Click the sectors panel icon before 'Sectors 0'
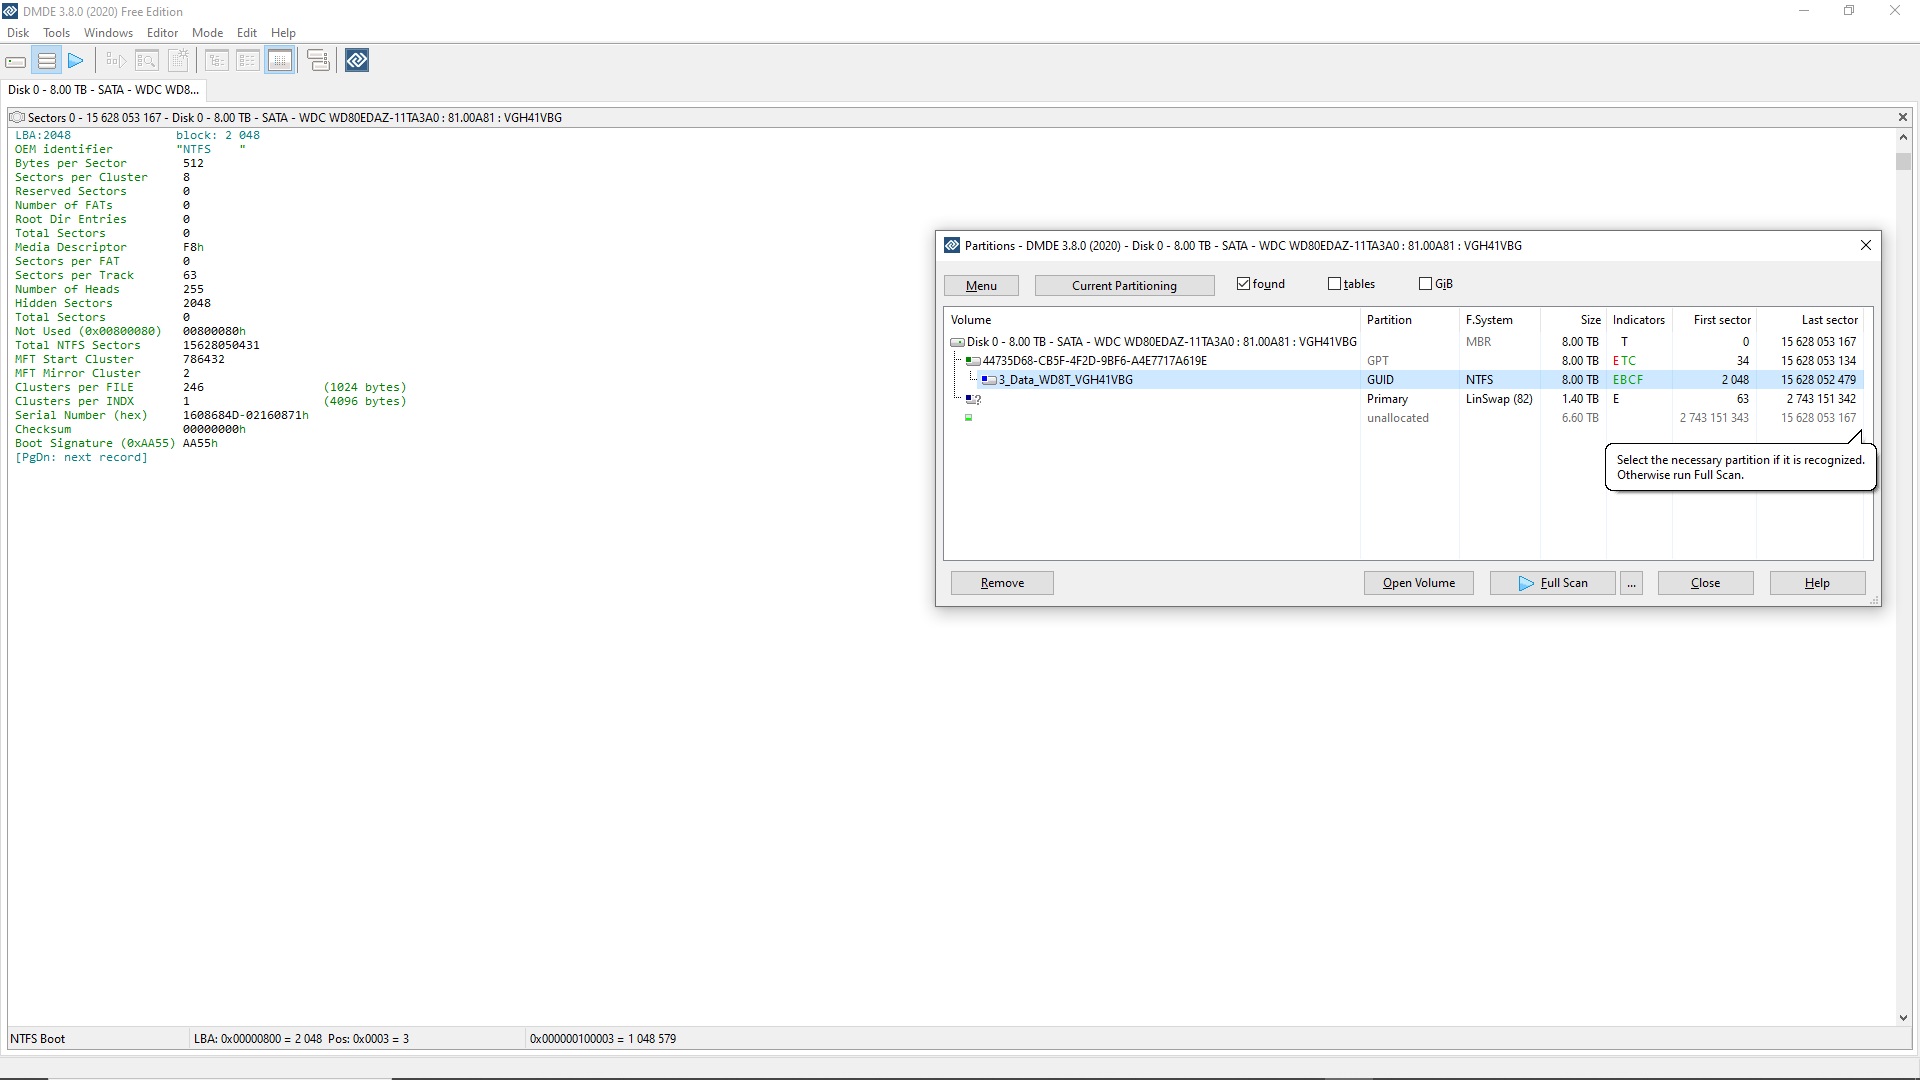 16,117
